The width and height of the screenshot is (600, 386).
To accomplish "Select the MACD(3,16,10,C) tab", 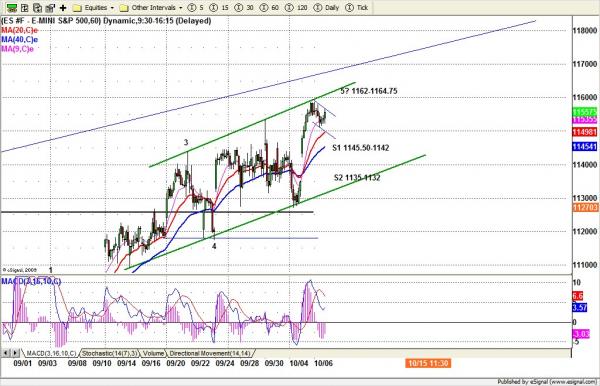I will [51, 353].
